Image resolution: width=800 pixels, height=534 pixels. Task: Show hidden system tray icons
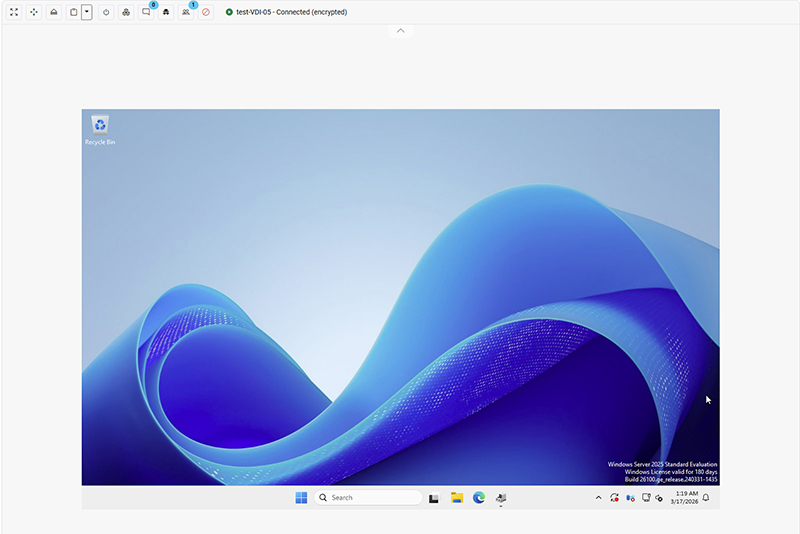click(x=598, y=498)
